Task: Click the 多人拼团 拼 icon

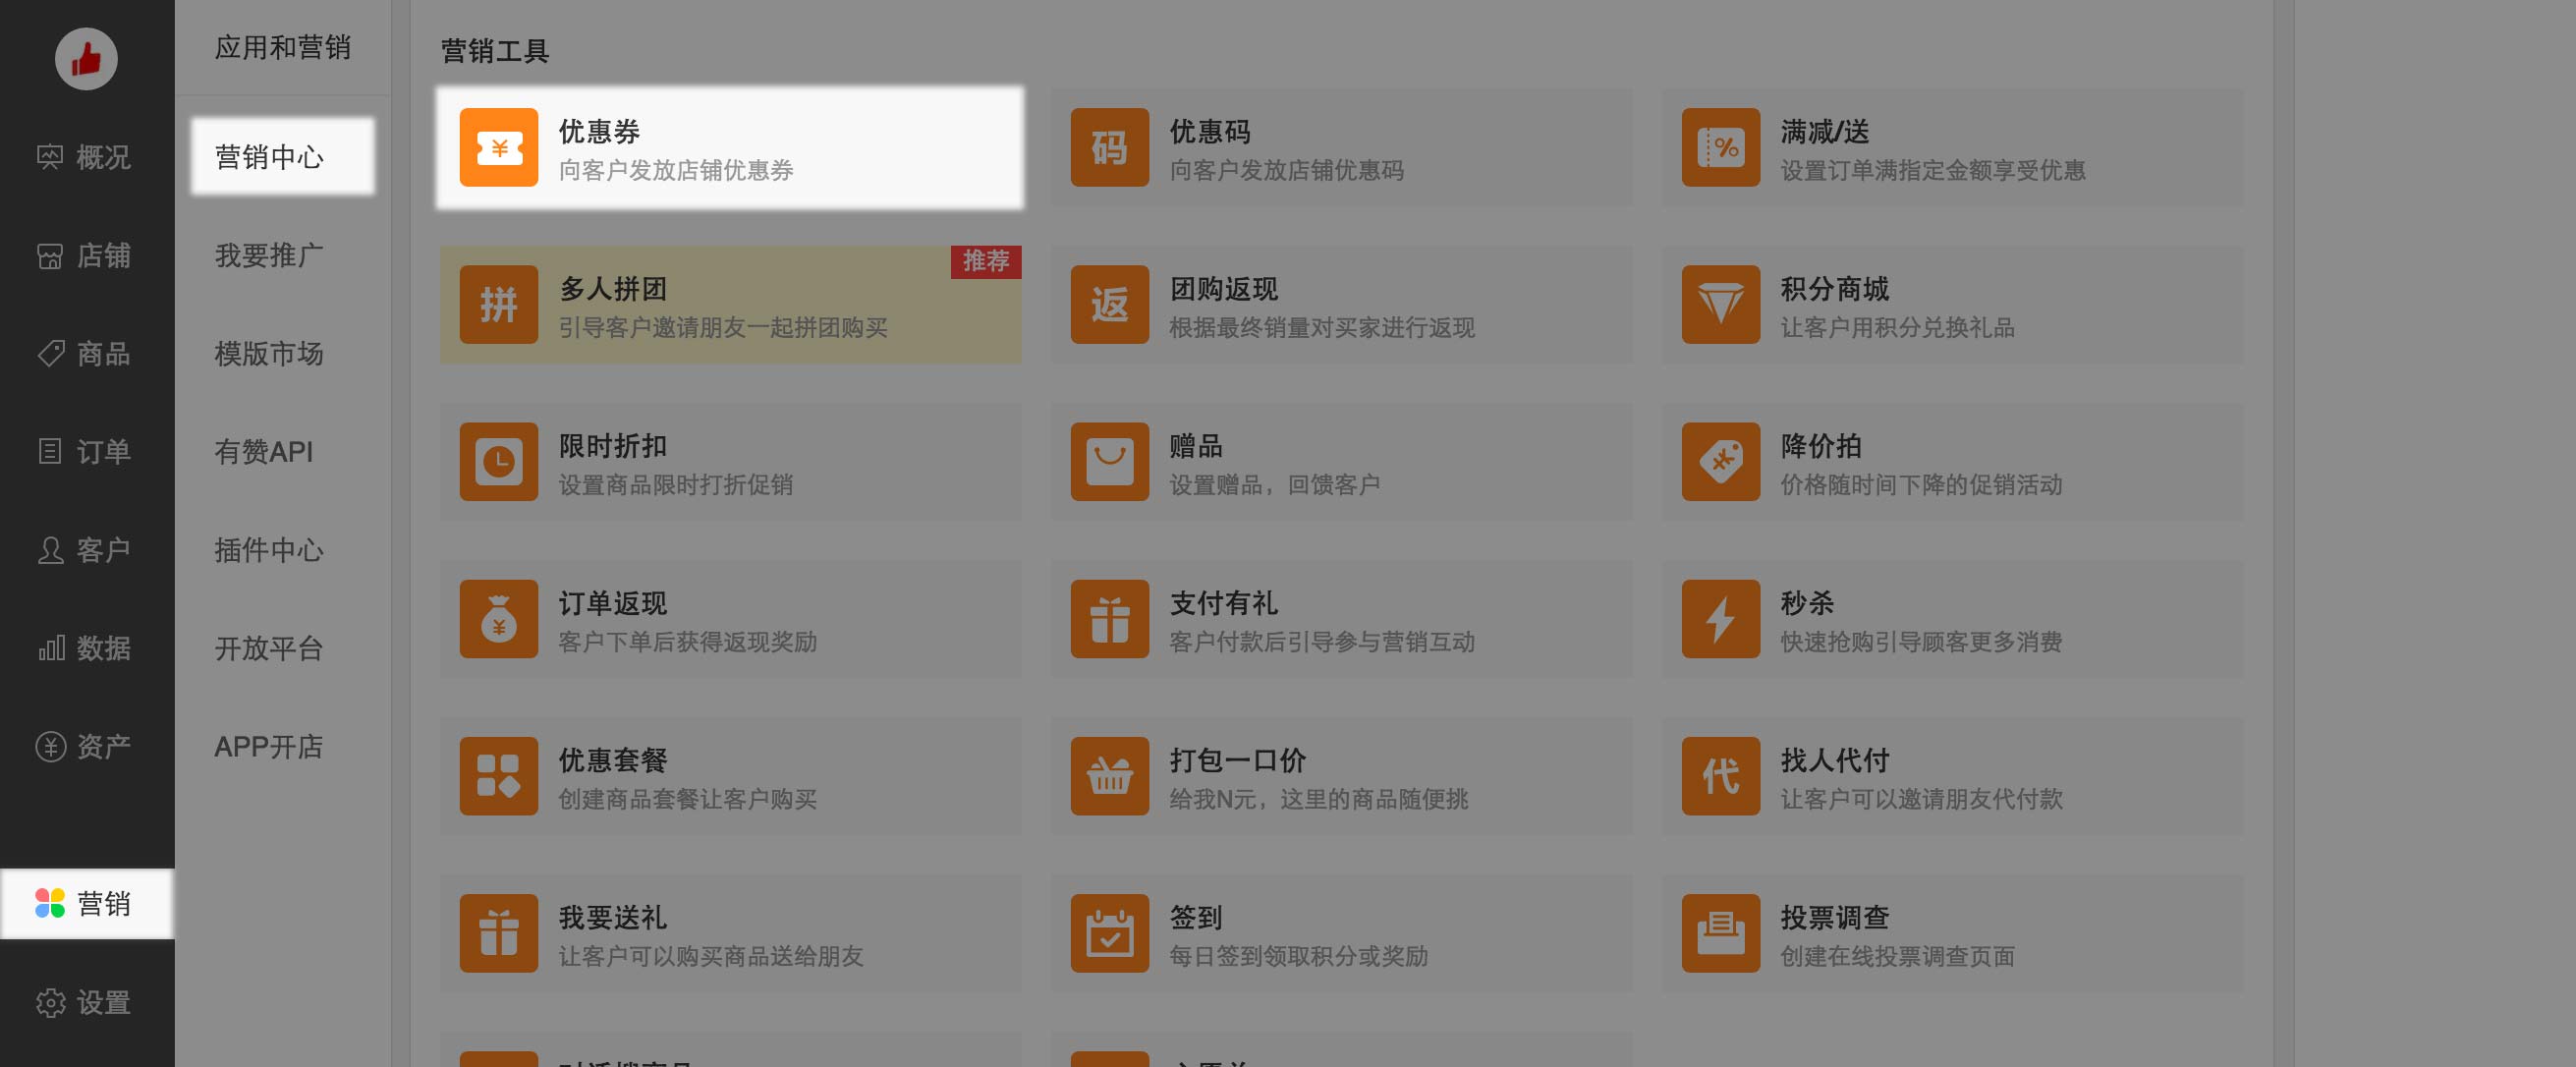Action: [x=498, y=304]
